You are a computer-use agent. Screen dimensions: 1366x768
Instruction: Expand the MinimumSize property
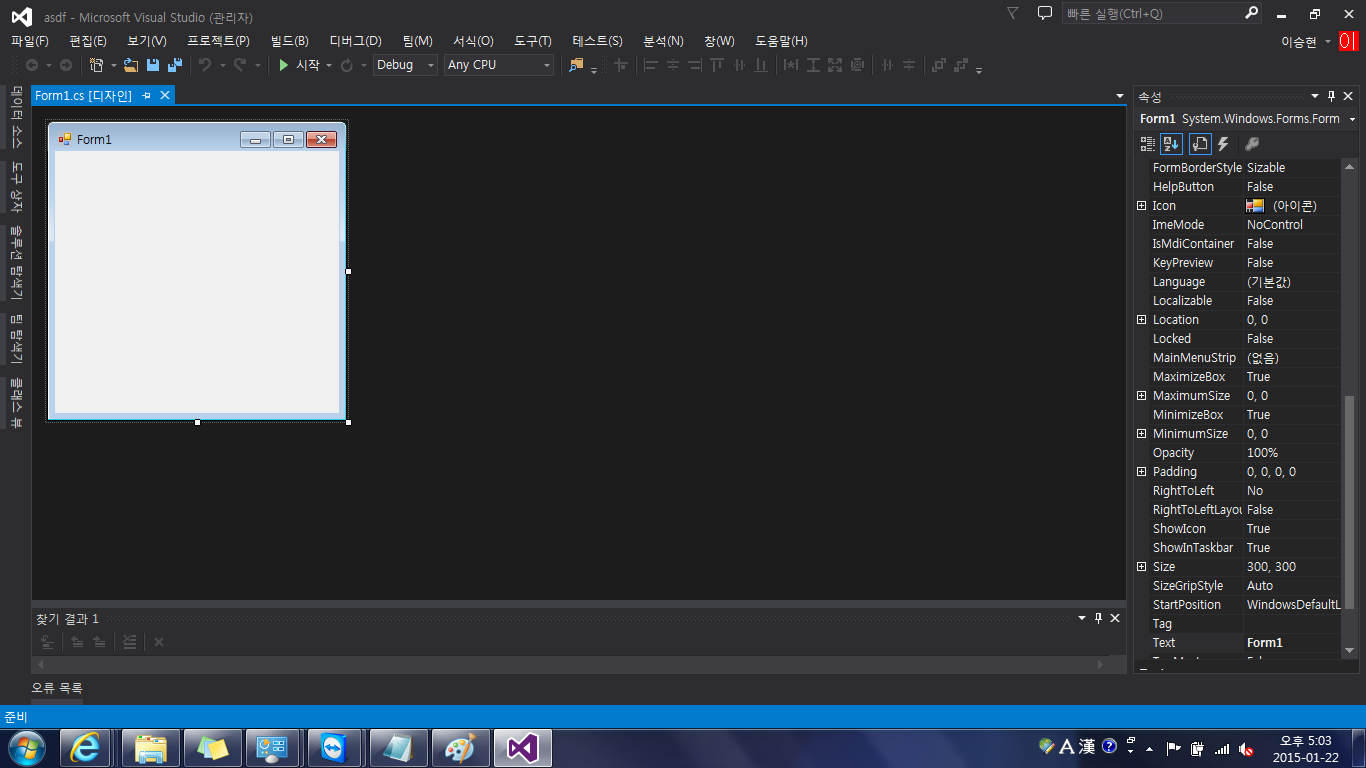pos(1142,434)
